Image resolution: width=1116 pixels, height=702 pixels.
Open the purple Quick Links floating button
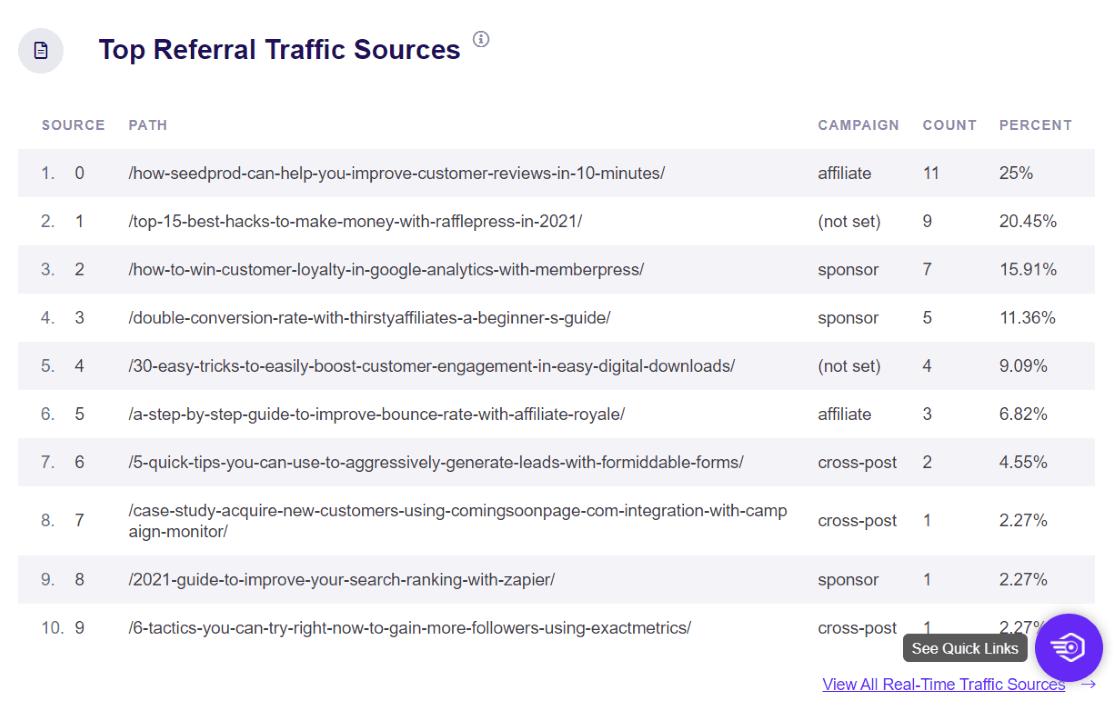1068,648
